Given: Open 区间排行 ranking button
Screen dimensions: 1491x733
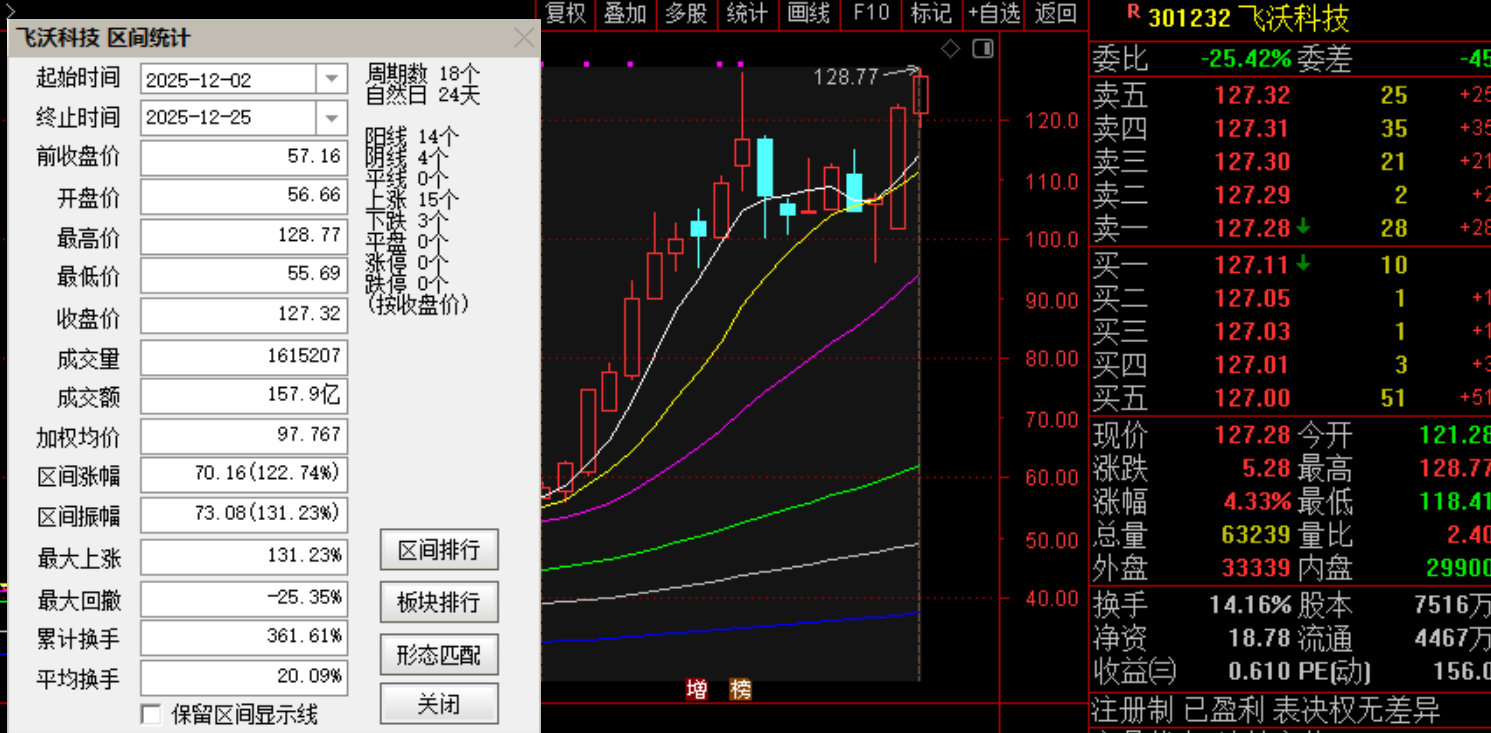Looking at the screenshot, I should pos(439,550).
